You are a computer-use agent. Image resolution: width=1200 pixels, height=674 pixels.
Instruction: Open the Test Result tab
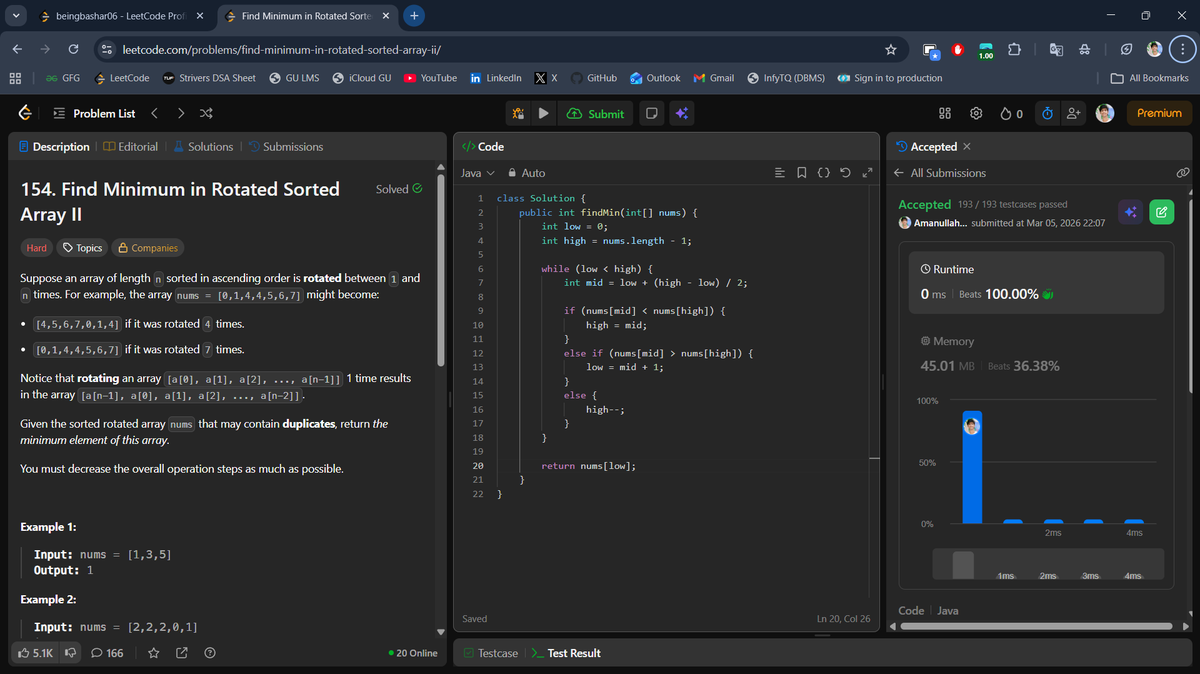566,653
